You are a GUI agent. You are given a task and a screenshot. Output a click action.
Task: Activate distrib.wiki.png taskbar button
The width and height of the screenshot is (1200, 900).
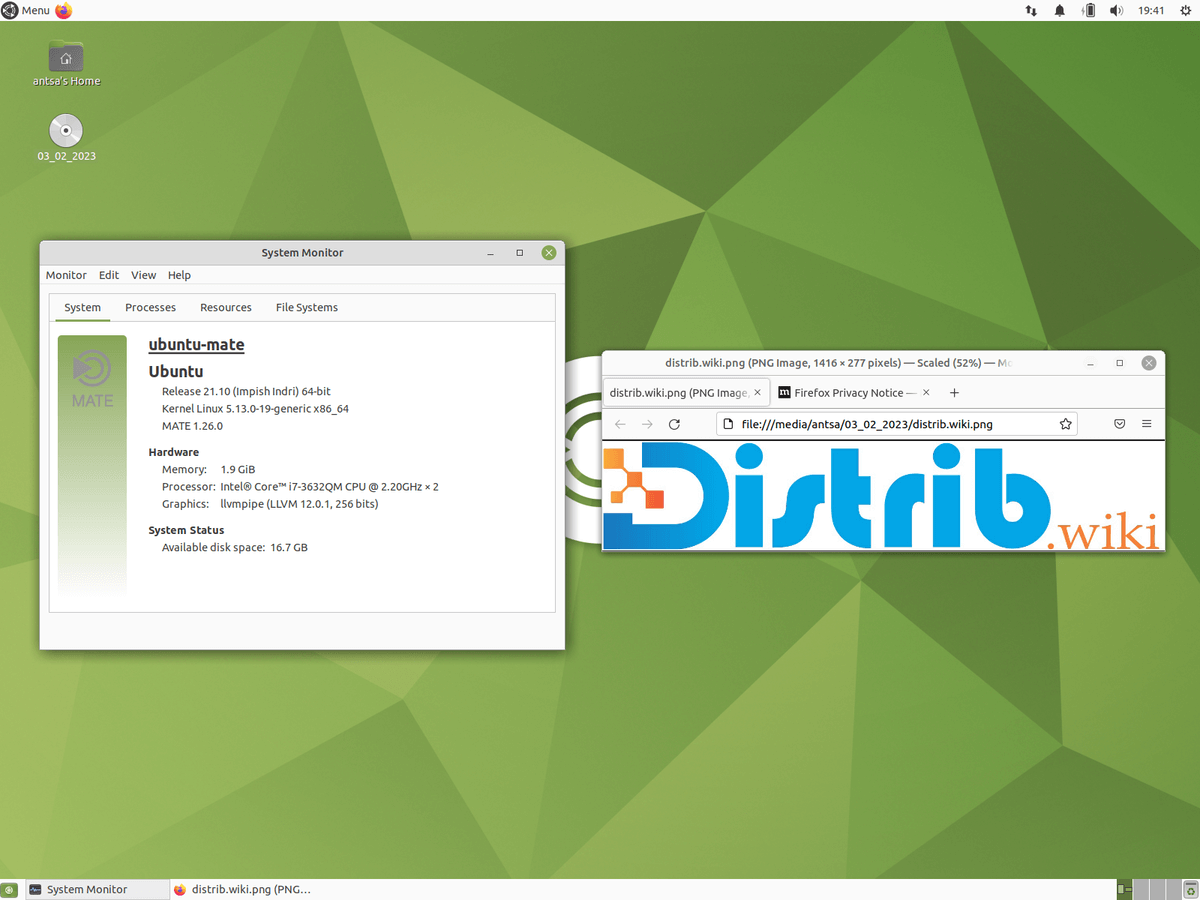pos(242,889)
